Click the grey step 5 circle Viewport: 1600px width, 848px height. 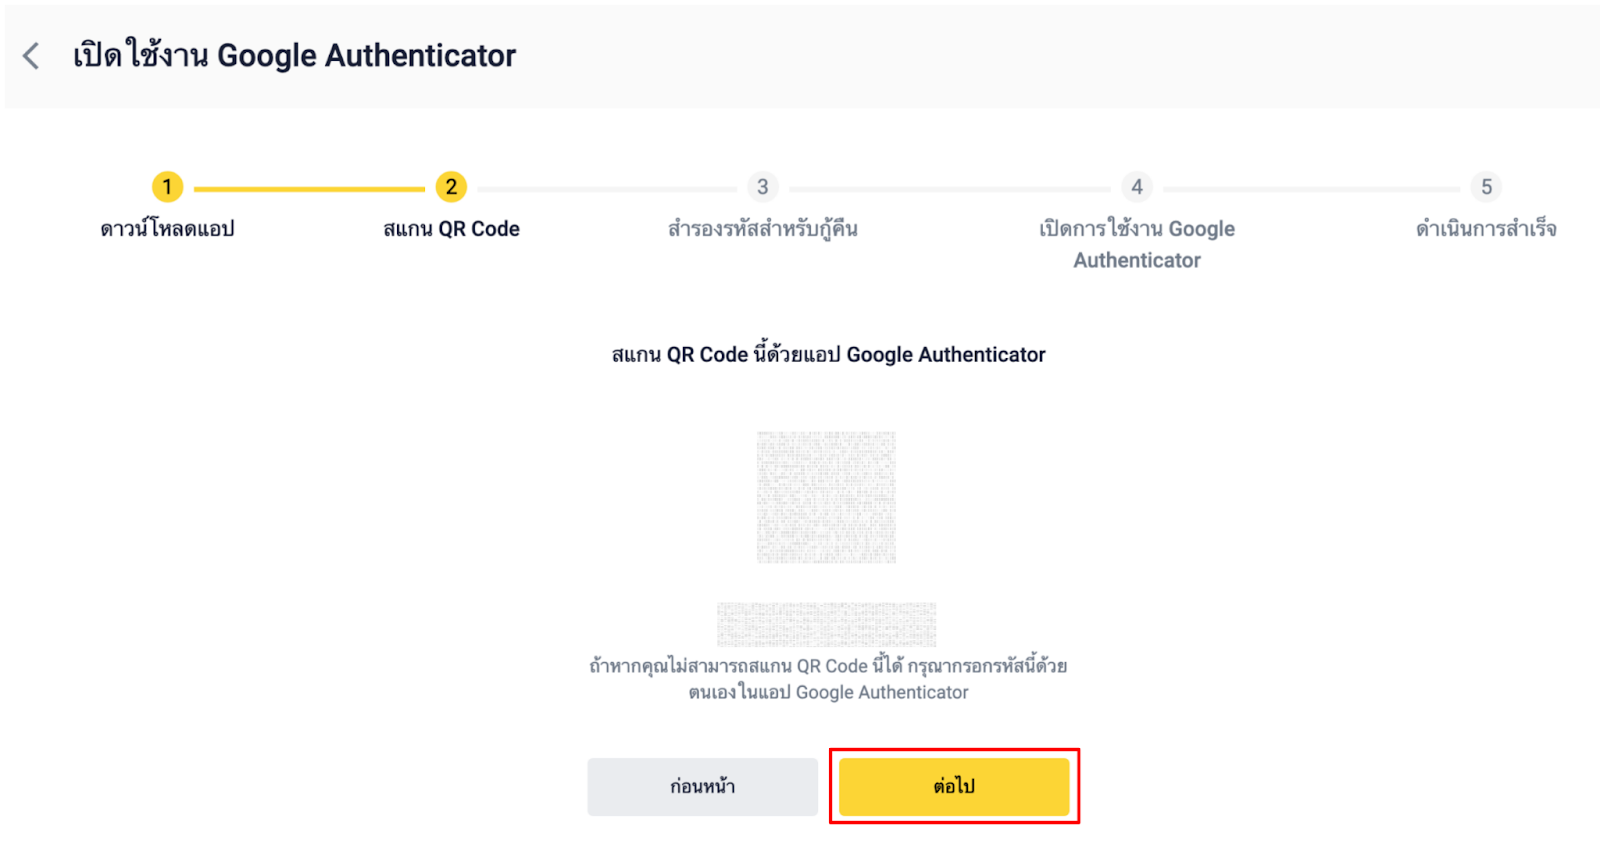point(1486,187)
